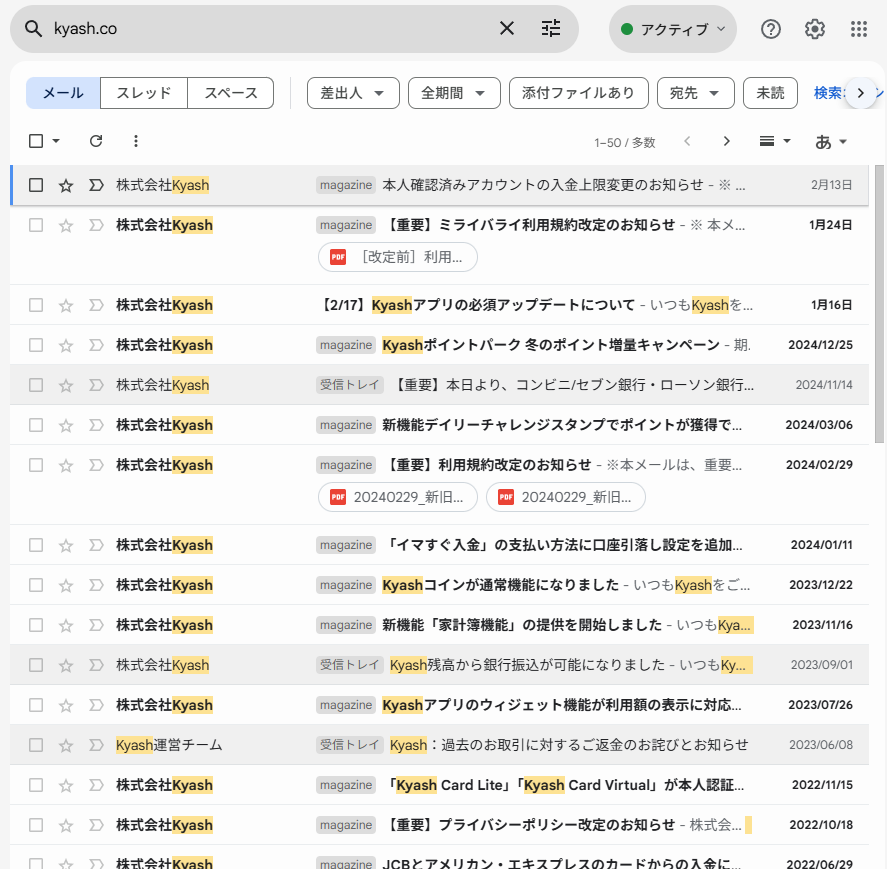Click magazine label on 2023/12/22 email
Screen dimensions: 887x869
[346, 585]
